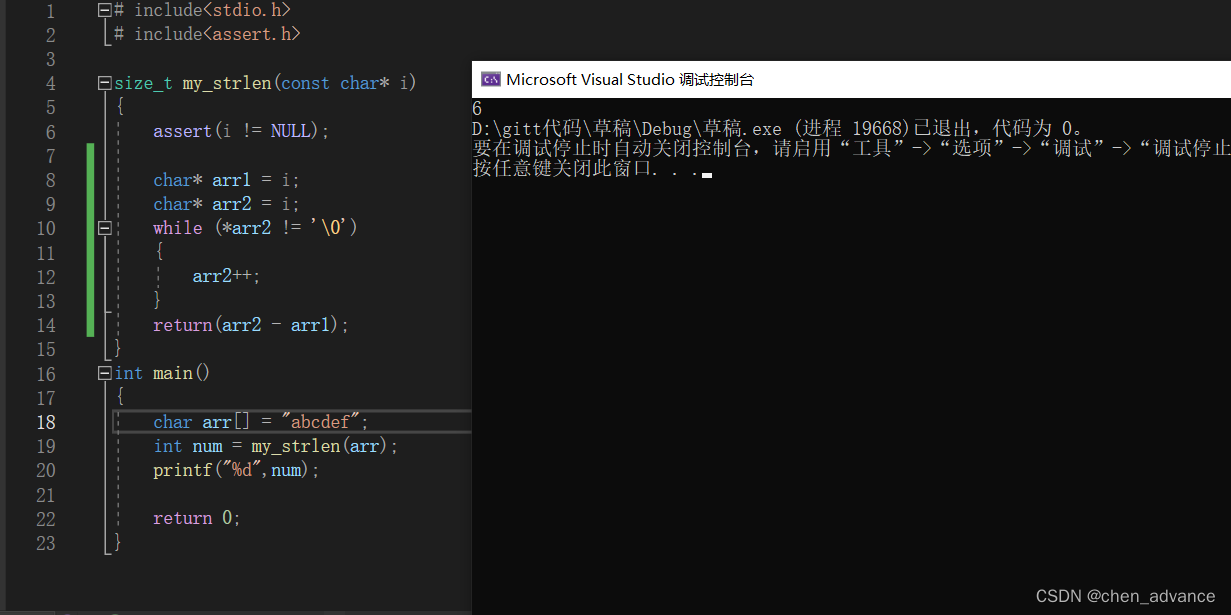Viewport: 1231px width, 615px height.
Task: Click the int main() declaration
Action: click(x=162, y=373)
